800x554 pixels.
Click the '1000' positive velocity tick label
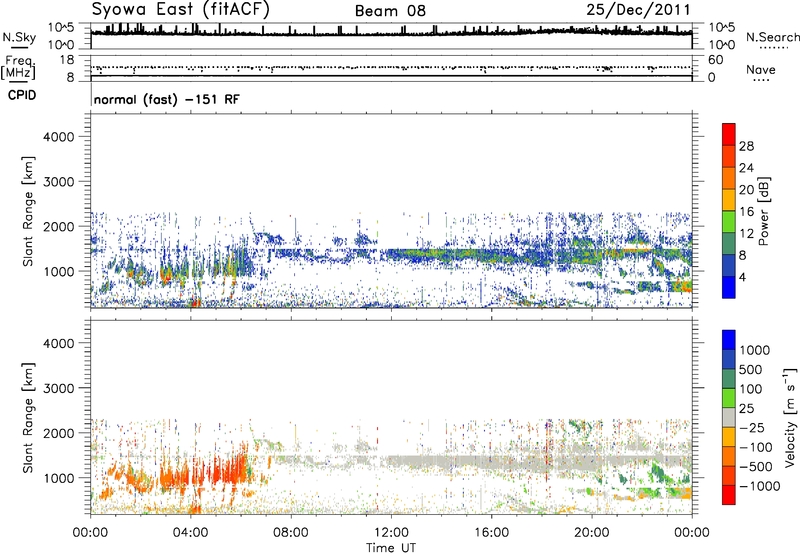click(755, 350)
